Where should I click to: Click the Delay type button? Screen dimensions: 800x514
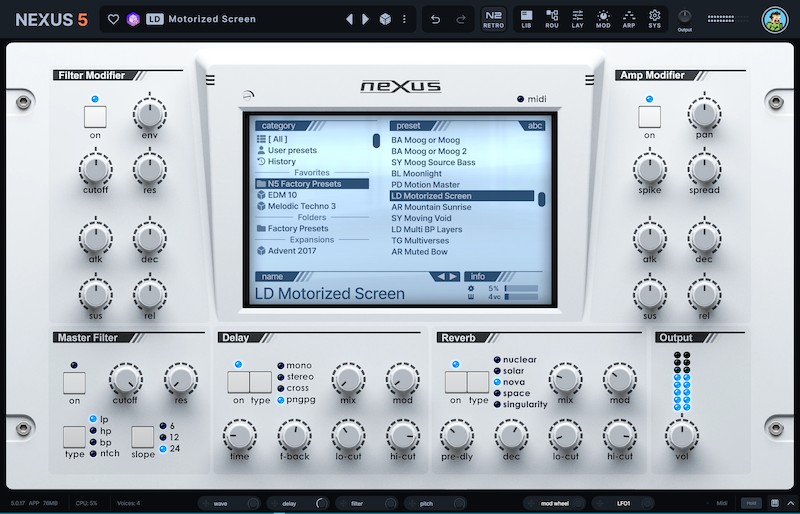[261, 382]
